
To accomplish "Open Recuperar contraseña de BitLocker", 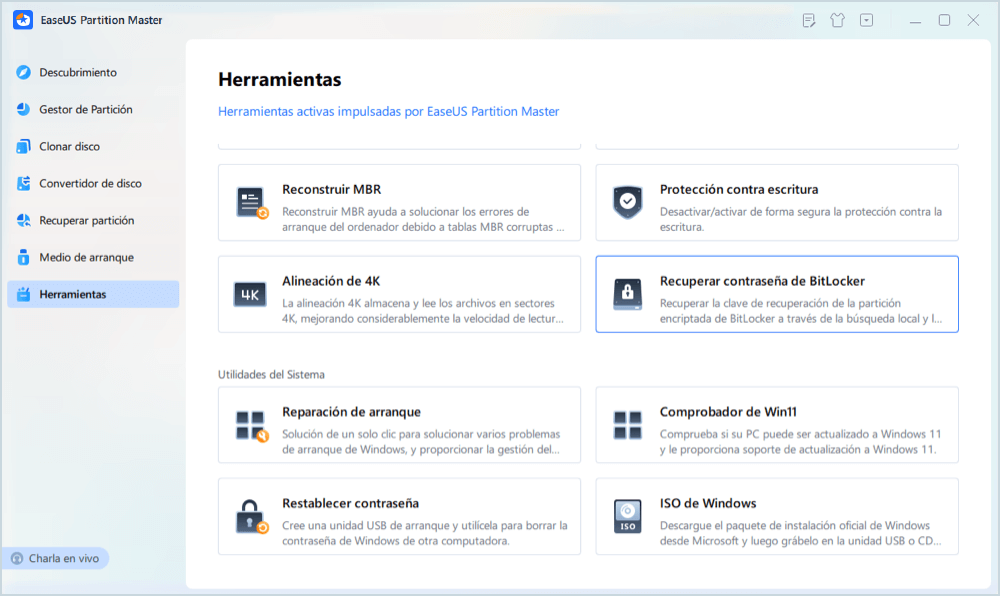I will pyautogui.click(x=777, y=294).
